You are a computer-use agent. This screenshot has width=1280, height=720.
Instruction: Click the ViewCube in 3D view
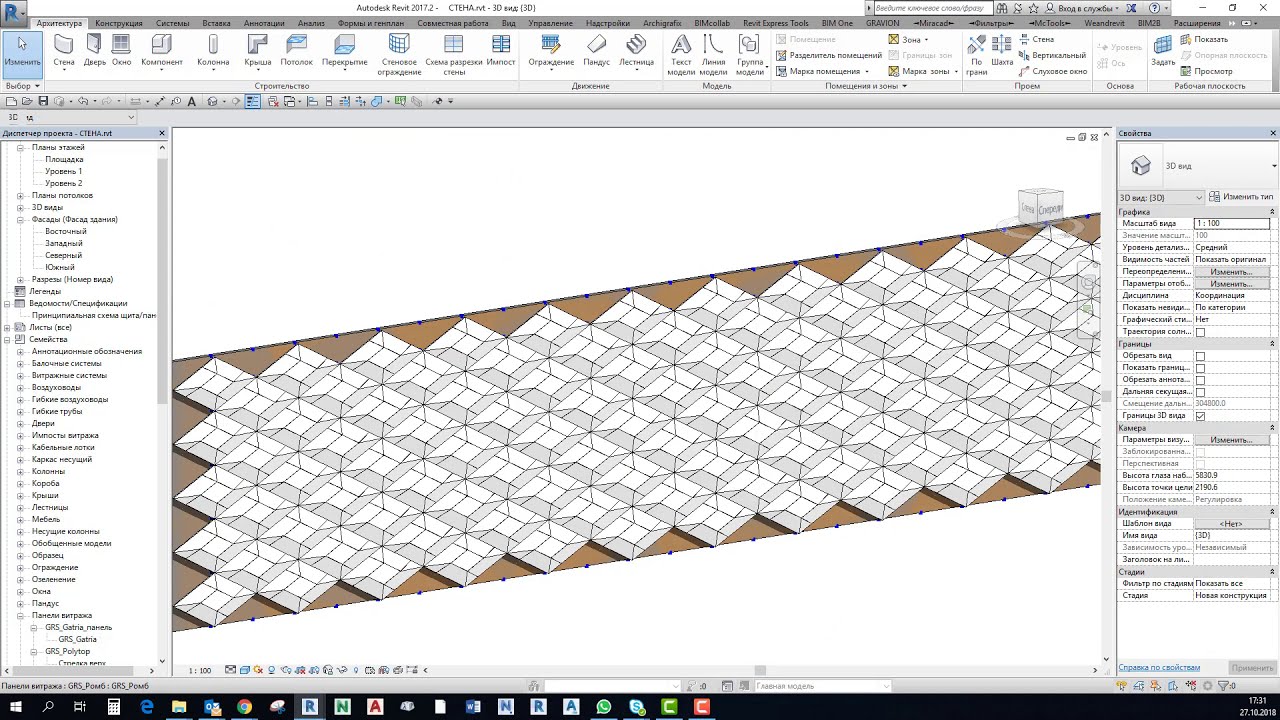(x=1041, y=208)
